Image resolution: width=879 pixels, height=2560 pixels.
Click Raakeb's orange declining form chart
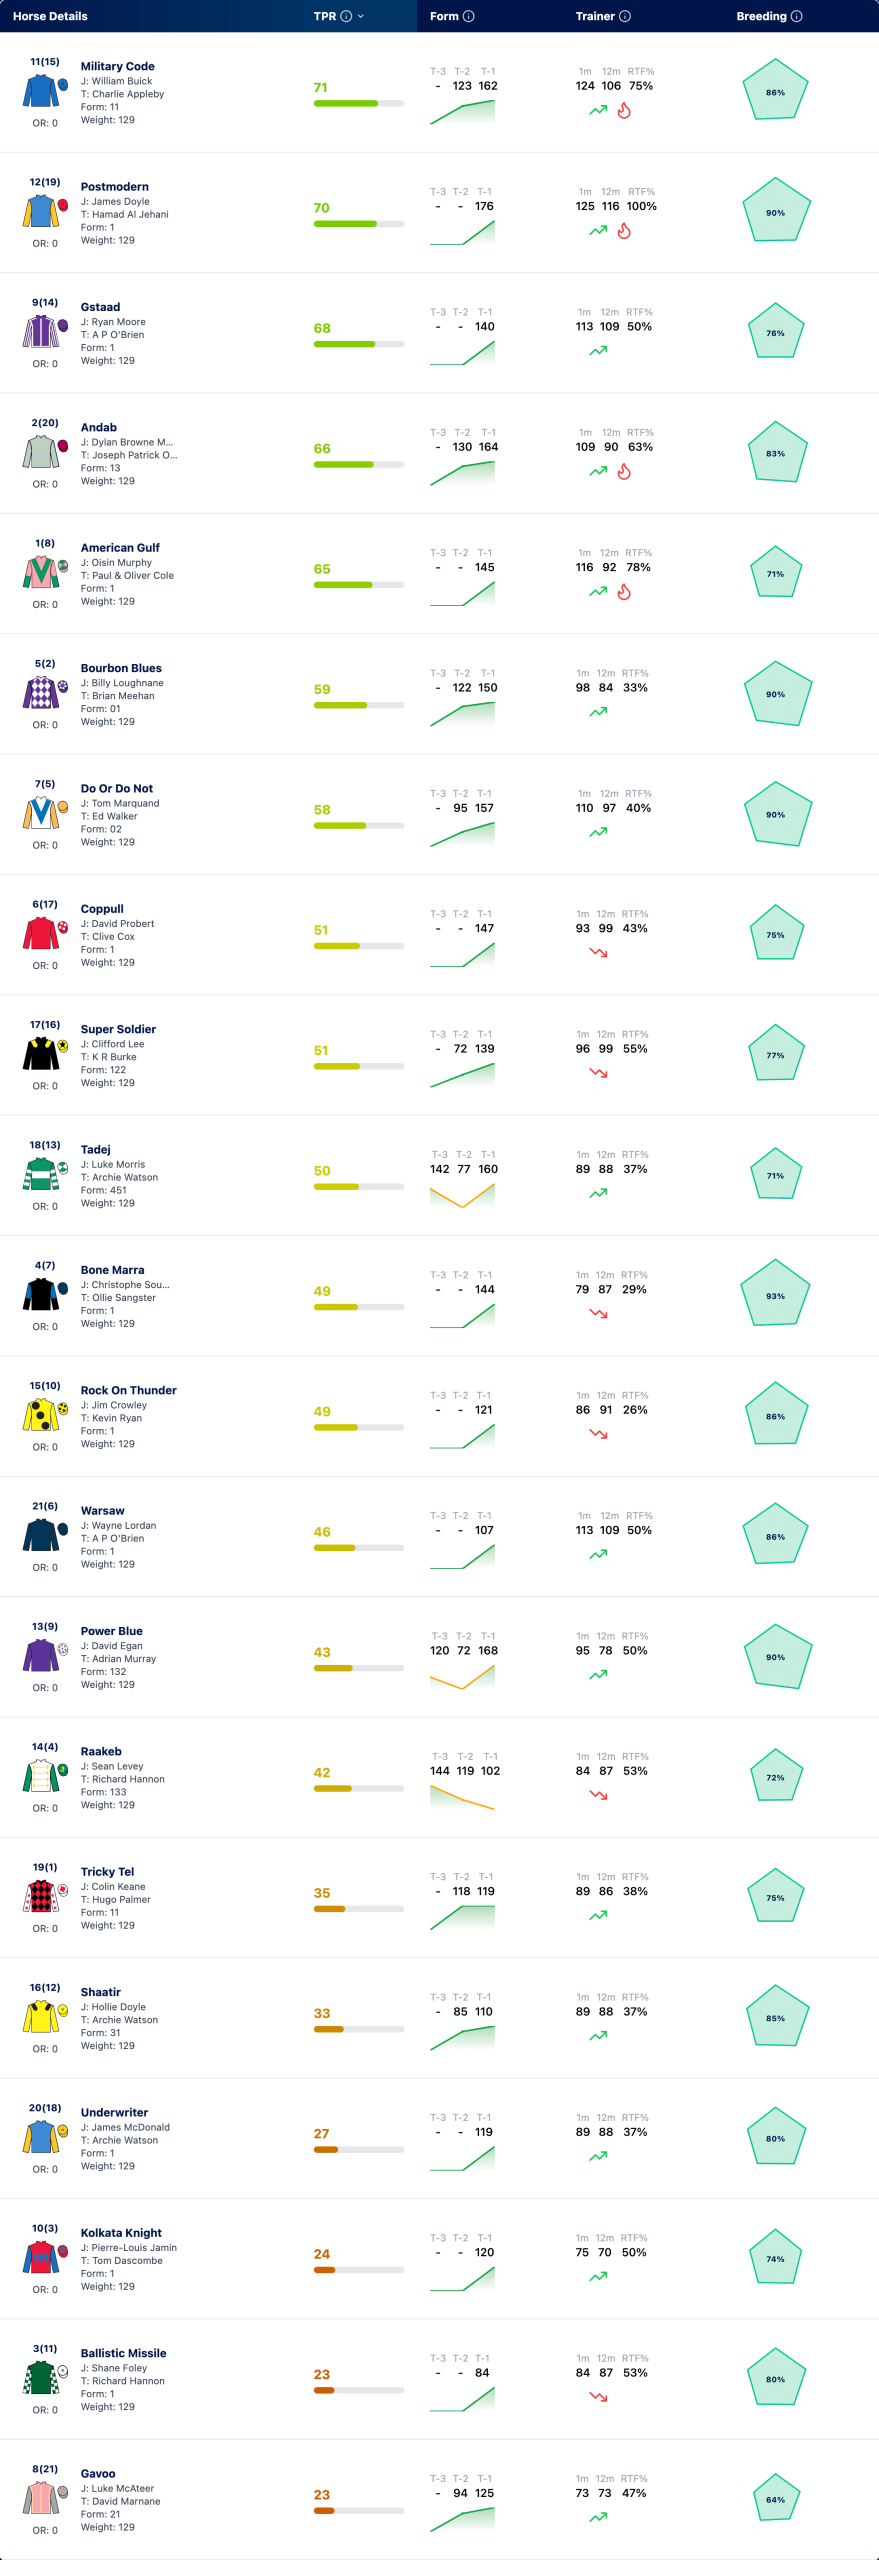click(x=462, y=1797)
